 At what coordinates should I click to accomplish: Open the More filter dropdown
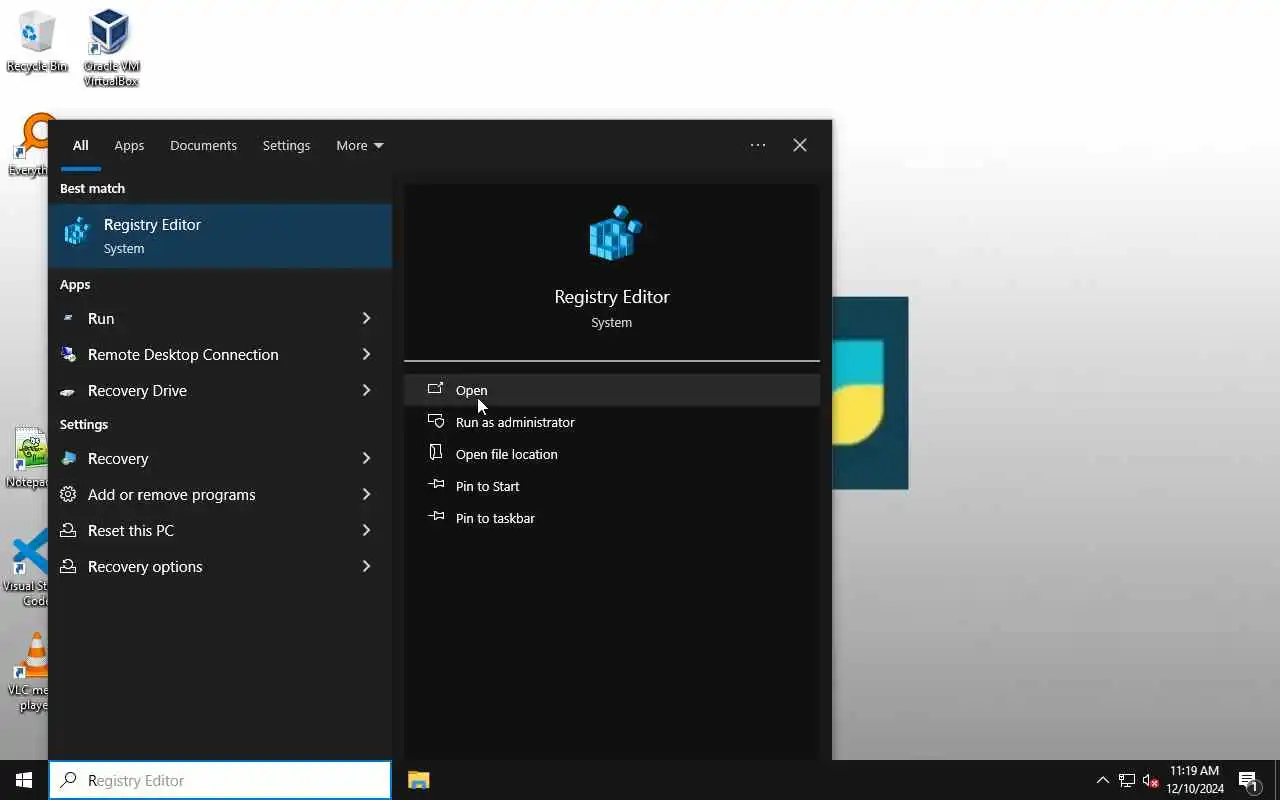tap(360, 145)
